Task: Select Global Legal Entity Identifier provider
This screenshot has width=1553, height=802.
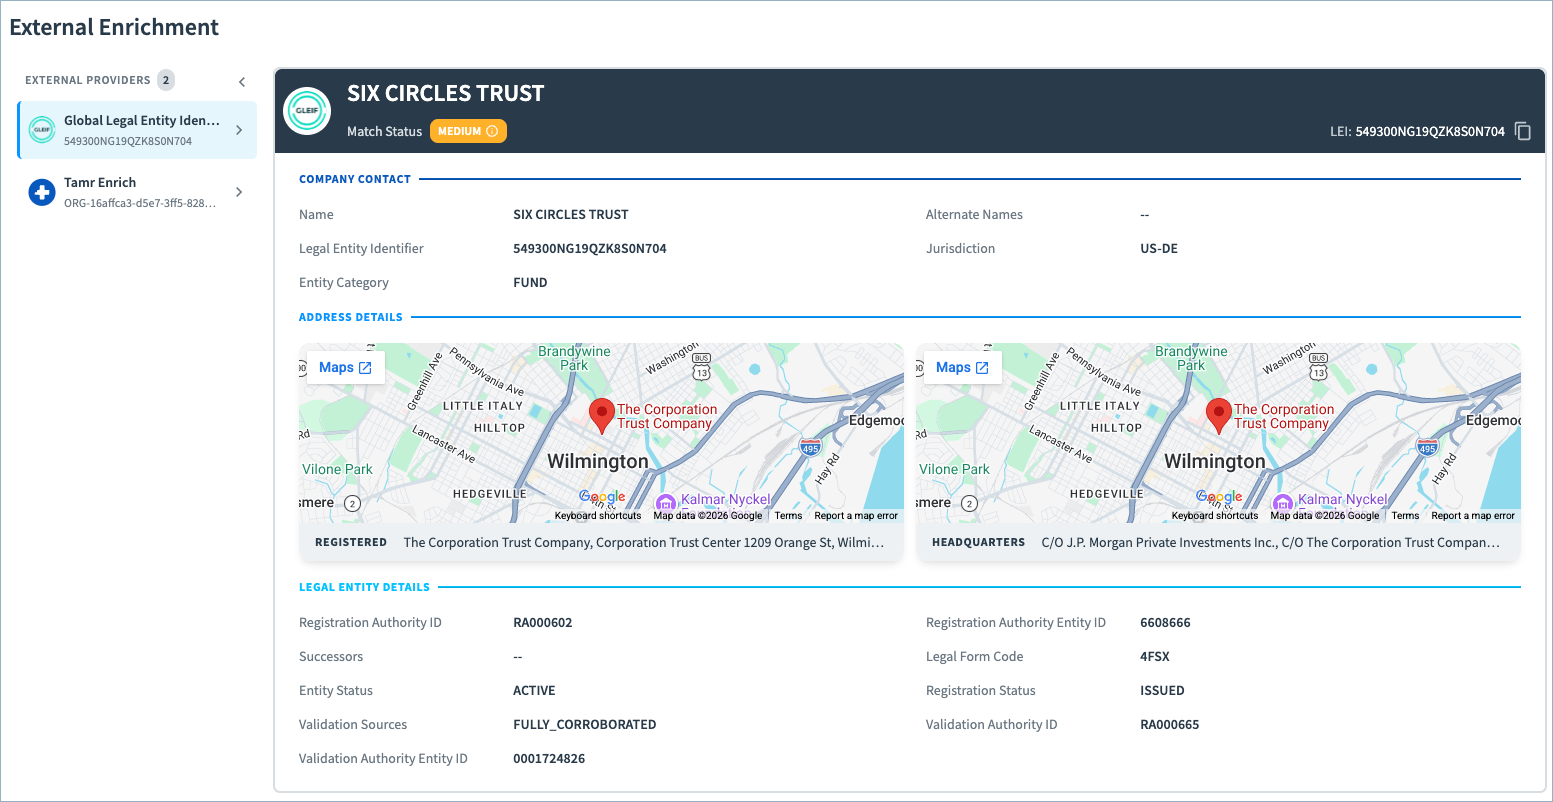Action: point(137,130)
